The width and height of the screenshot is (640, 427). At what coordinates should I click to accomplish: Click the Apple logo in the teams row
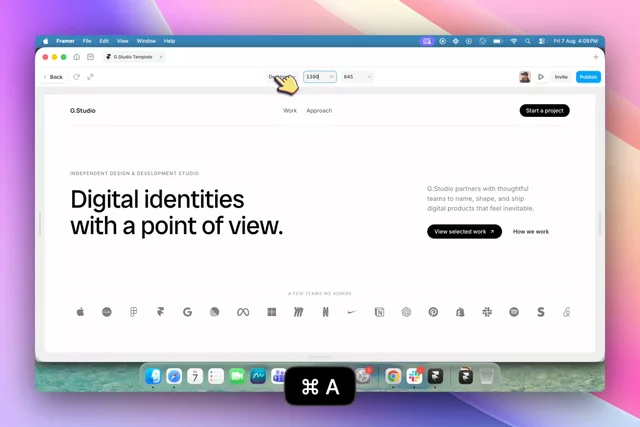[x=80, y=312]
